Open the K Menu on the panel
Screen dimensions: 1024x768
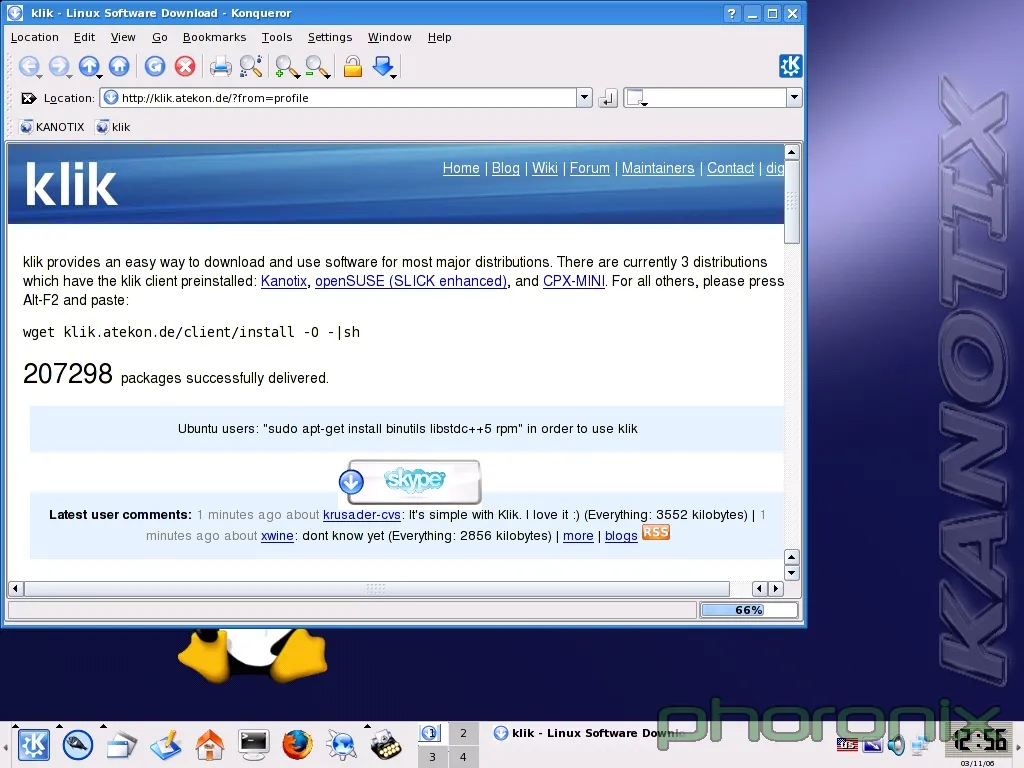[x=33, y=744]
